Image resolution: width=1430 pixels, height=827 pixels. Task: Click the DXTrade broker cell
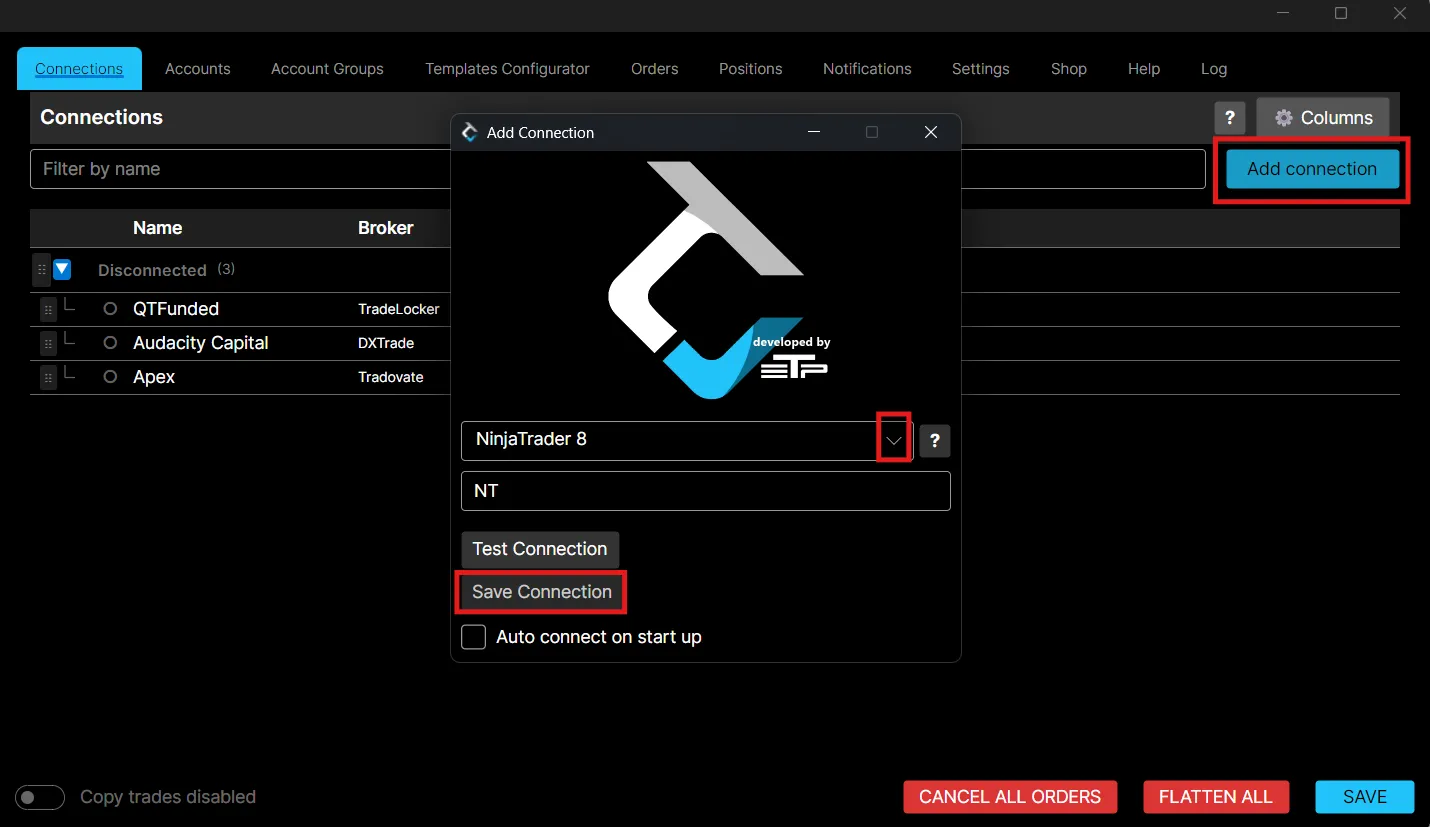pyautogui.click(x=386, y=343)
